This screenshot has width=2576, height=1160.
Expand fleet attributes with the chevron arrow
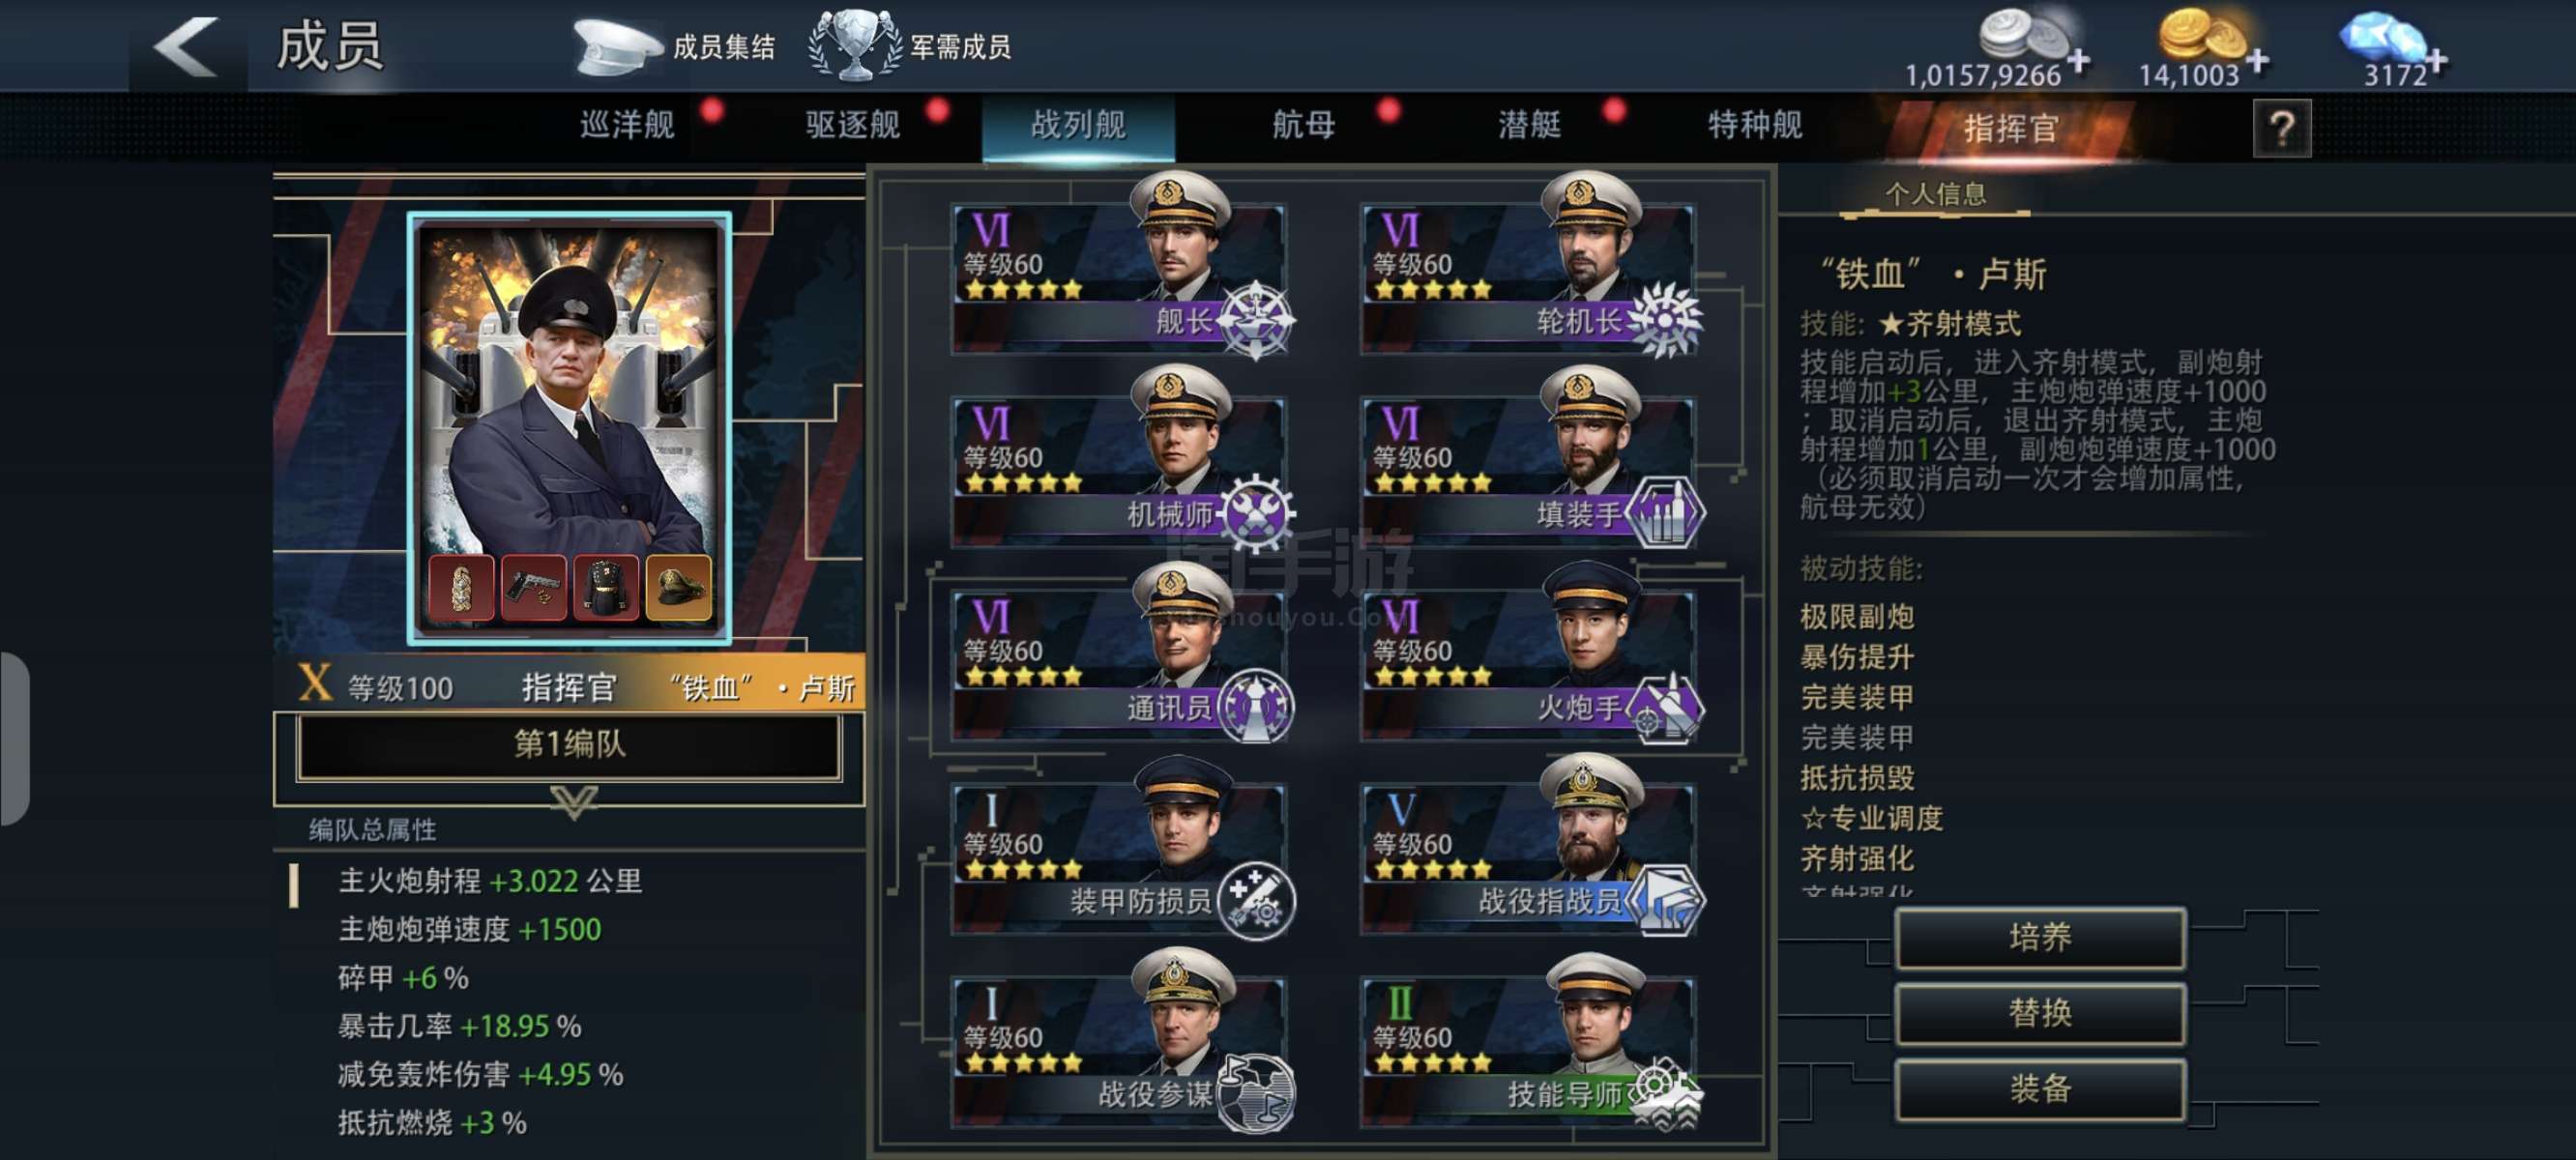[574, 802]
